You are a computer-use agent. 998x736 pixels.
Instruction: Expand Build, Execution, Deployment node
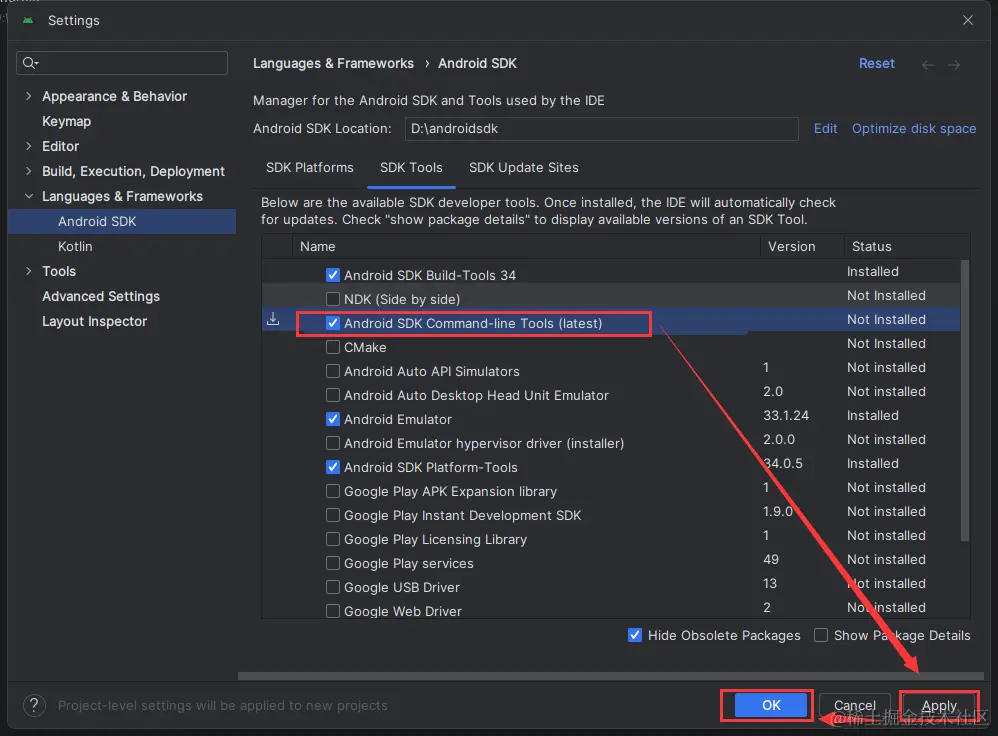28,171
